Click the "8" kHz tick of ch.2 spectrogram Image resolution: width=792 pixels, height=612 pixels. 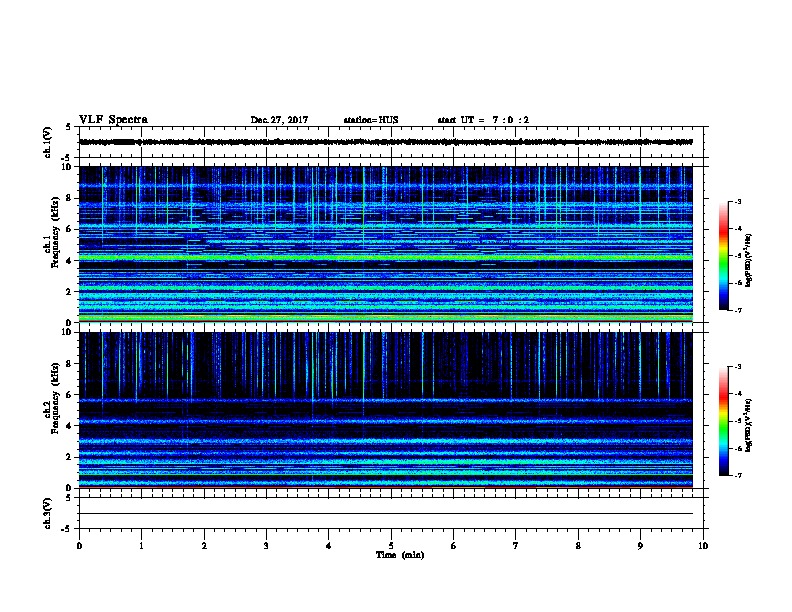tap(71, 364)
